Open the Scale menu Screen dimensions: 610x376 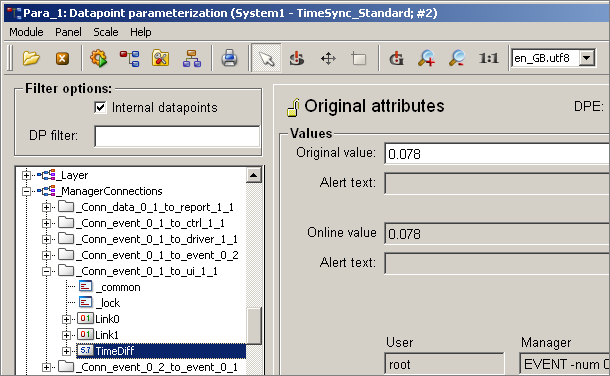[x=106, y=32]
